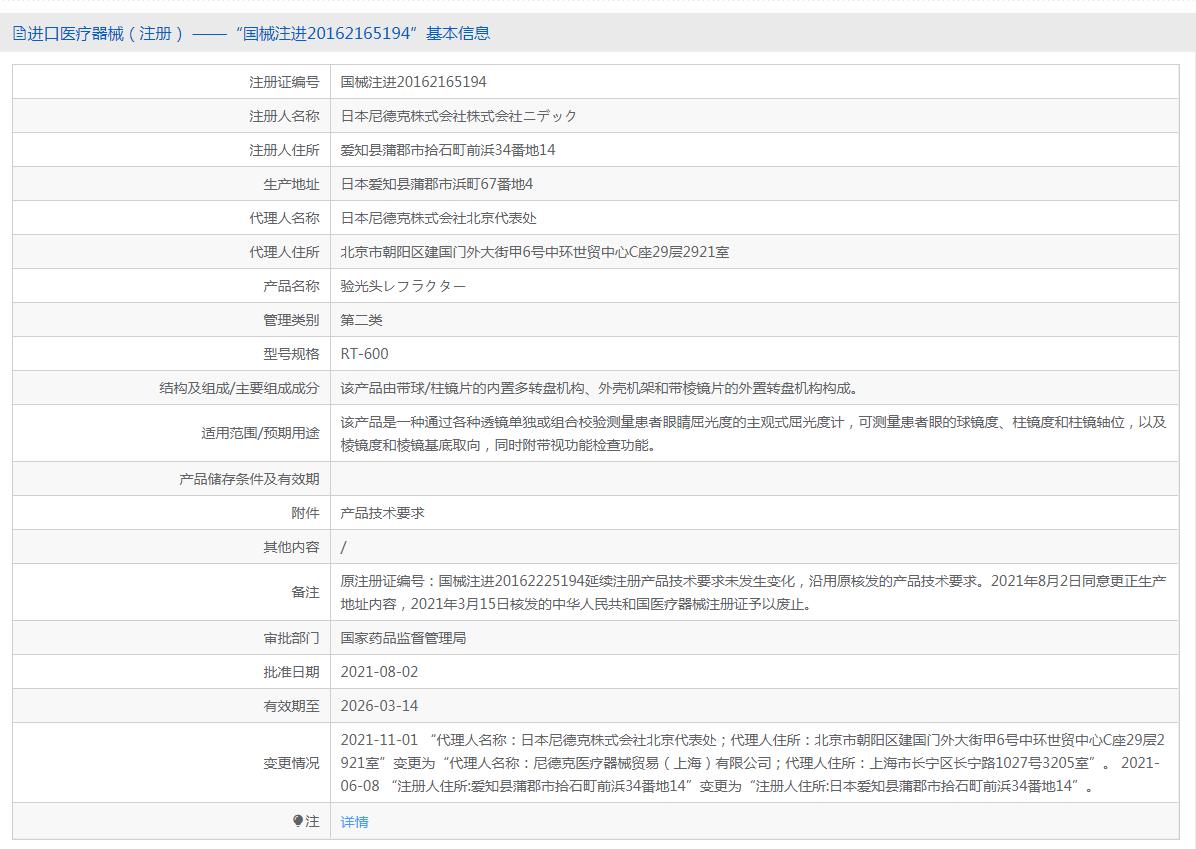Screen dimensions: 1196x849
Task: Select attachment value 产品技术要求
Action: click(x=382, y=513)
